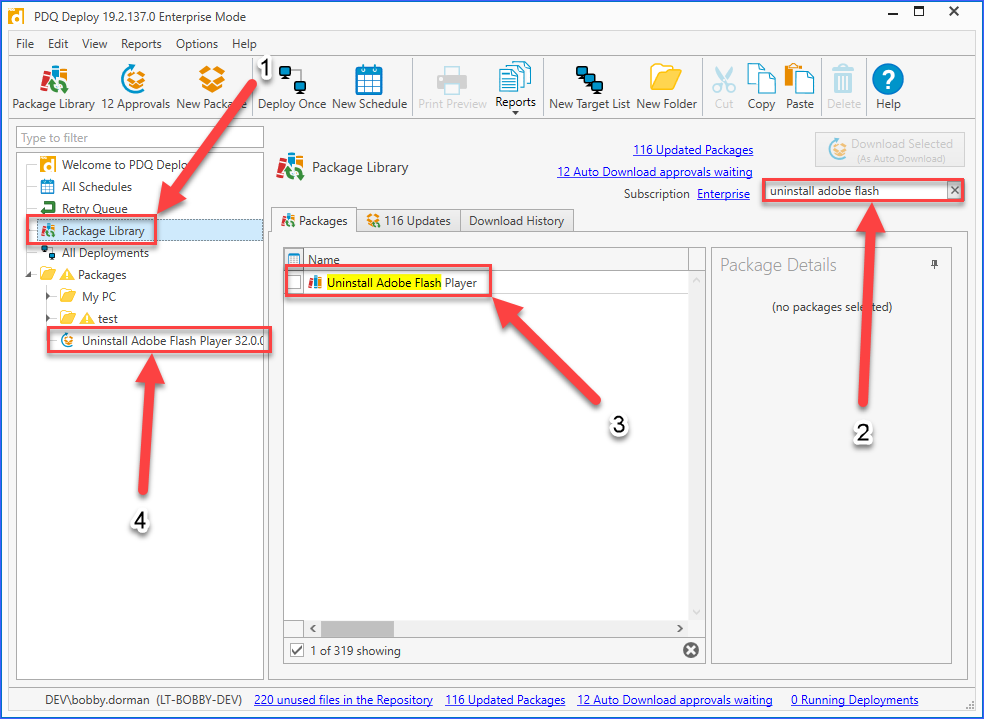This screenshot has height=719, width=984.
Task: Open the Edit menu
Action: [x=58, y=44]
